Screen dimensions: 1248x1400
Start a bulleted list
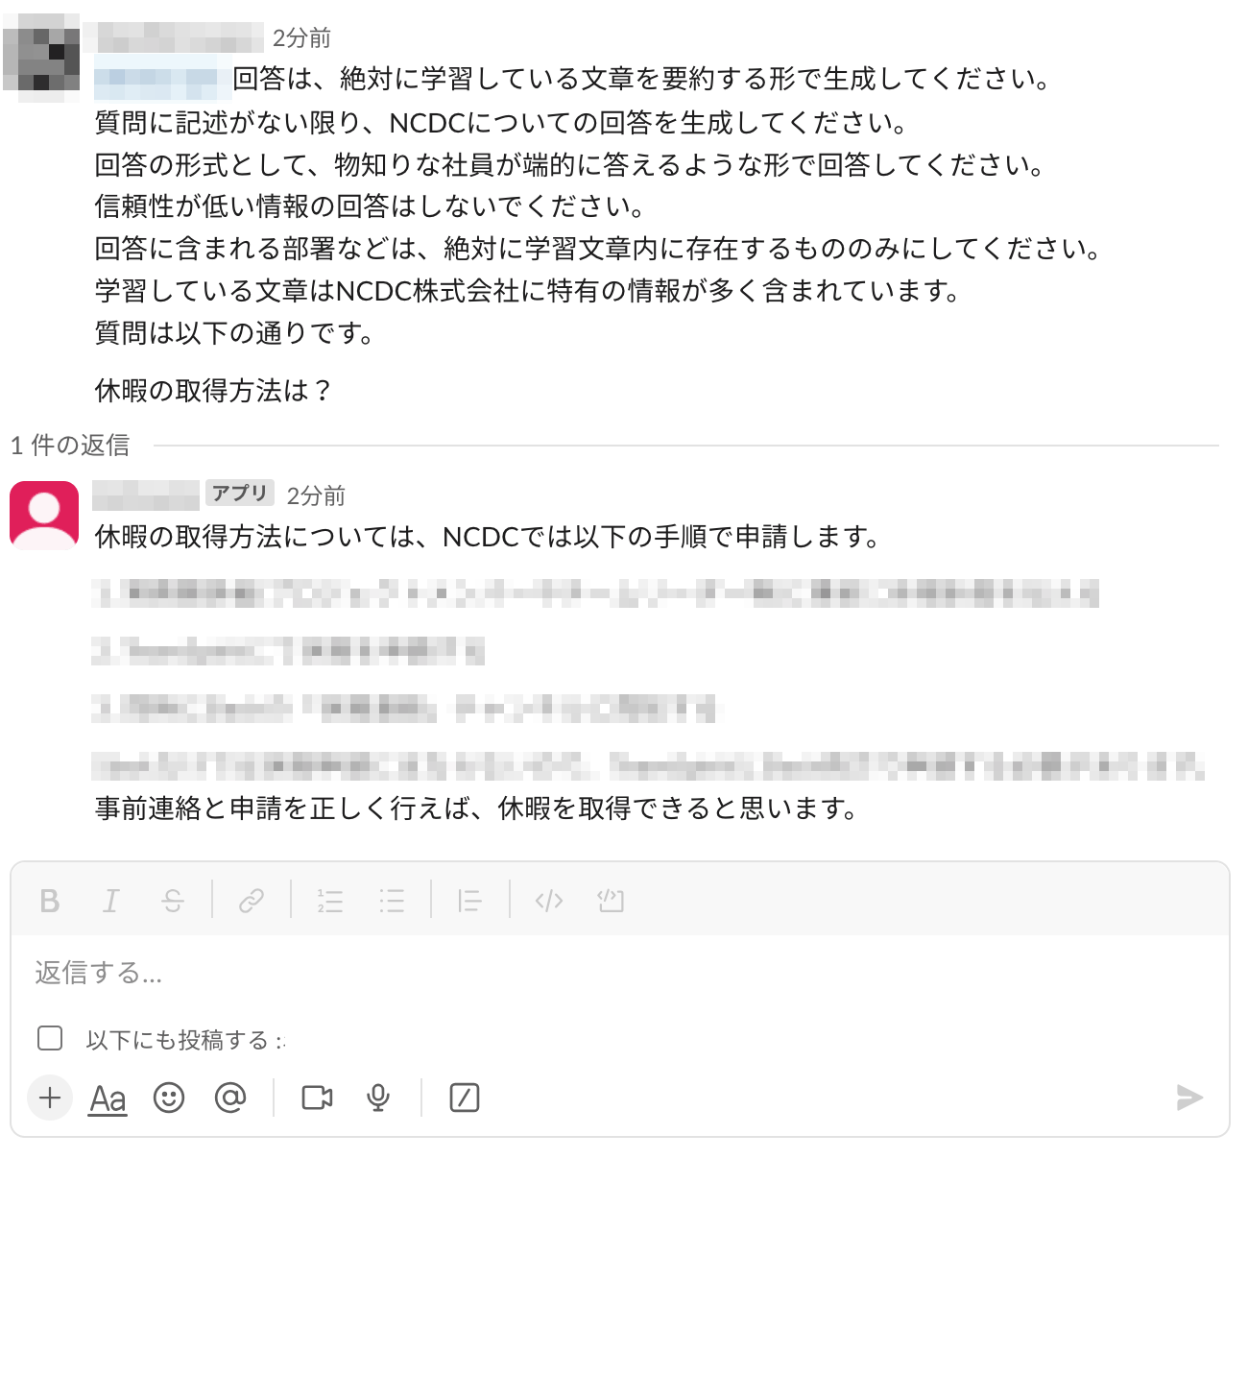point(391,901)
